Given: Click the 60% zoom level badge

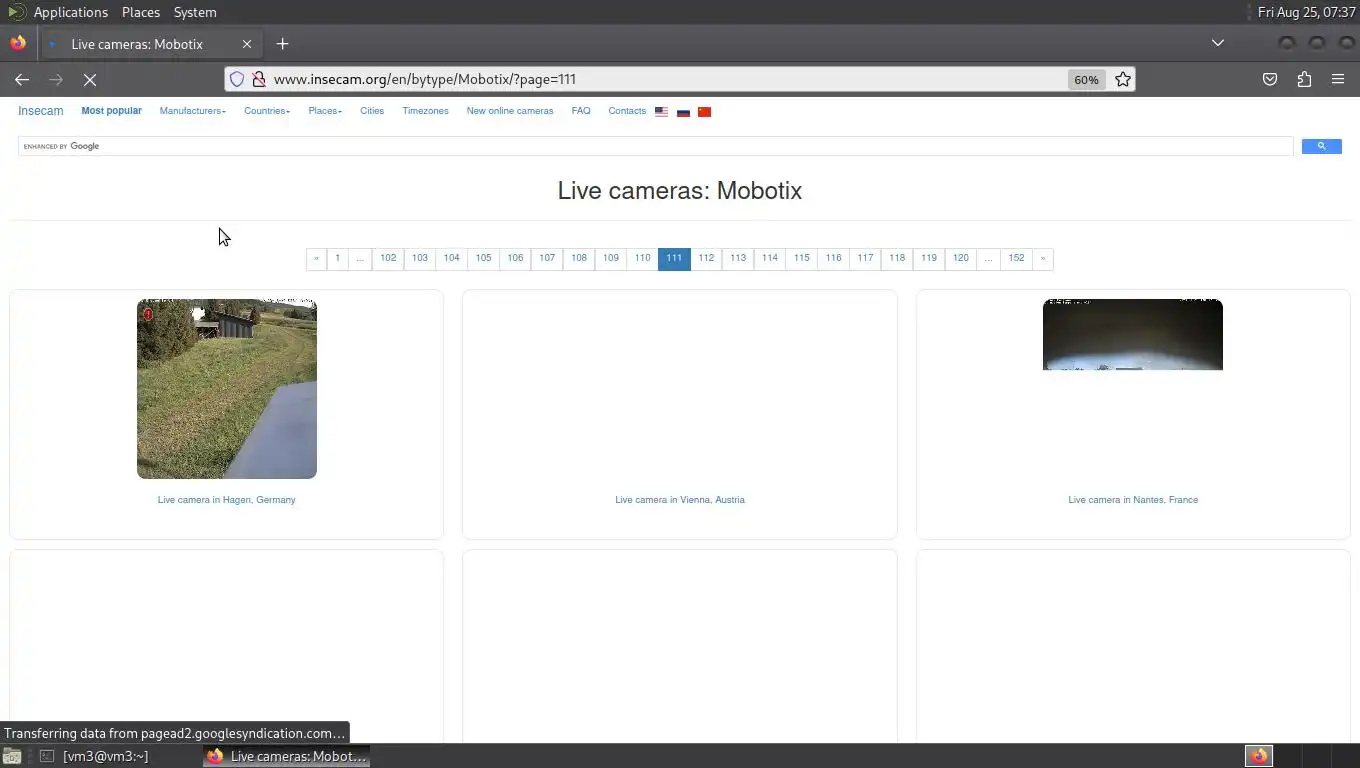Looking at the screenshot, I should pyautogui.click(x=1086, y=79).
